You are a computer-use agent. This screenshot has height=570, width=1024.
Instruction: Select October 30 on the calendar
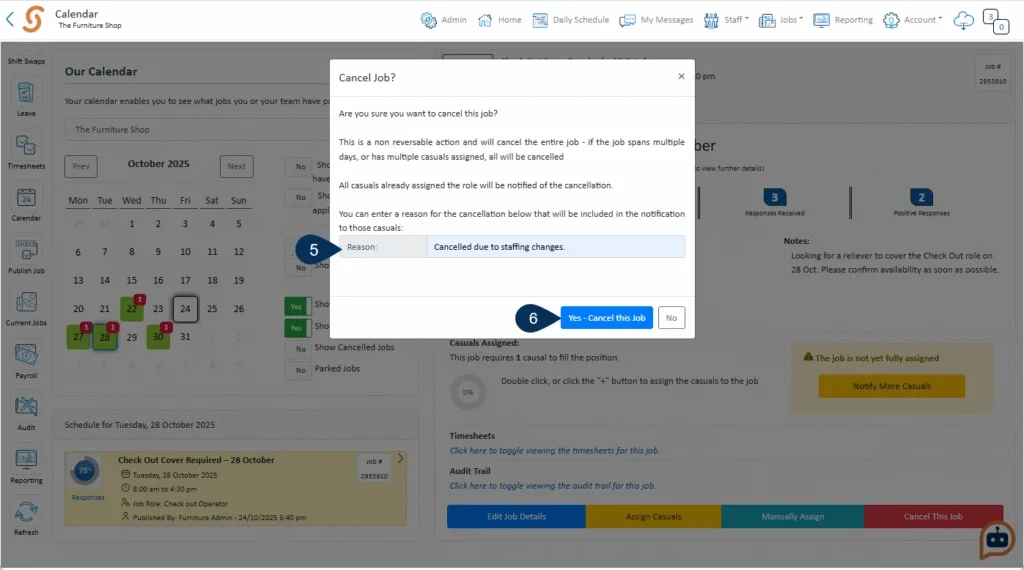(158, 337)
